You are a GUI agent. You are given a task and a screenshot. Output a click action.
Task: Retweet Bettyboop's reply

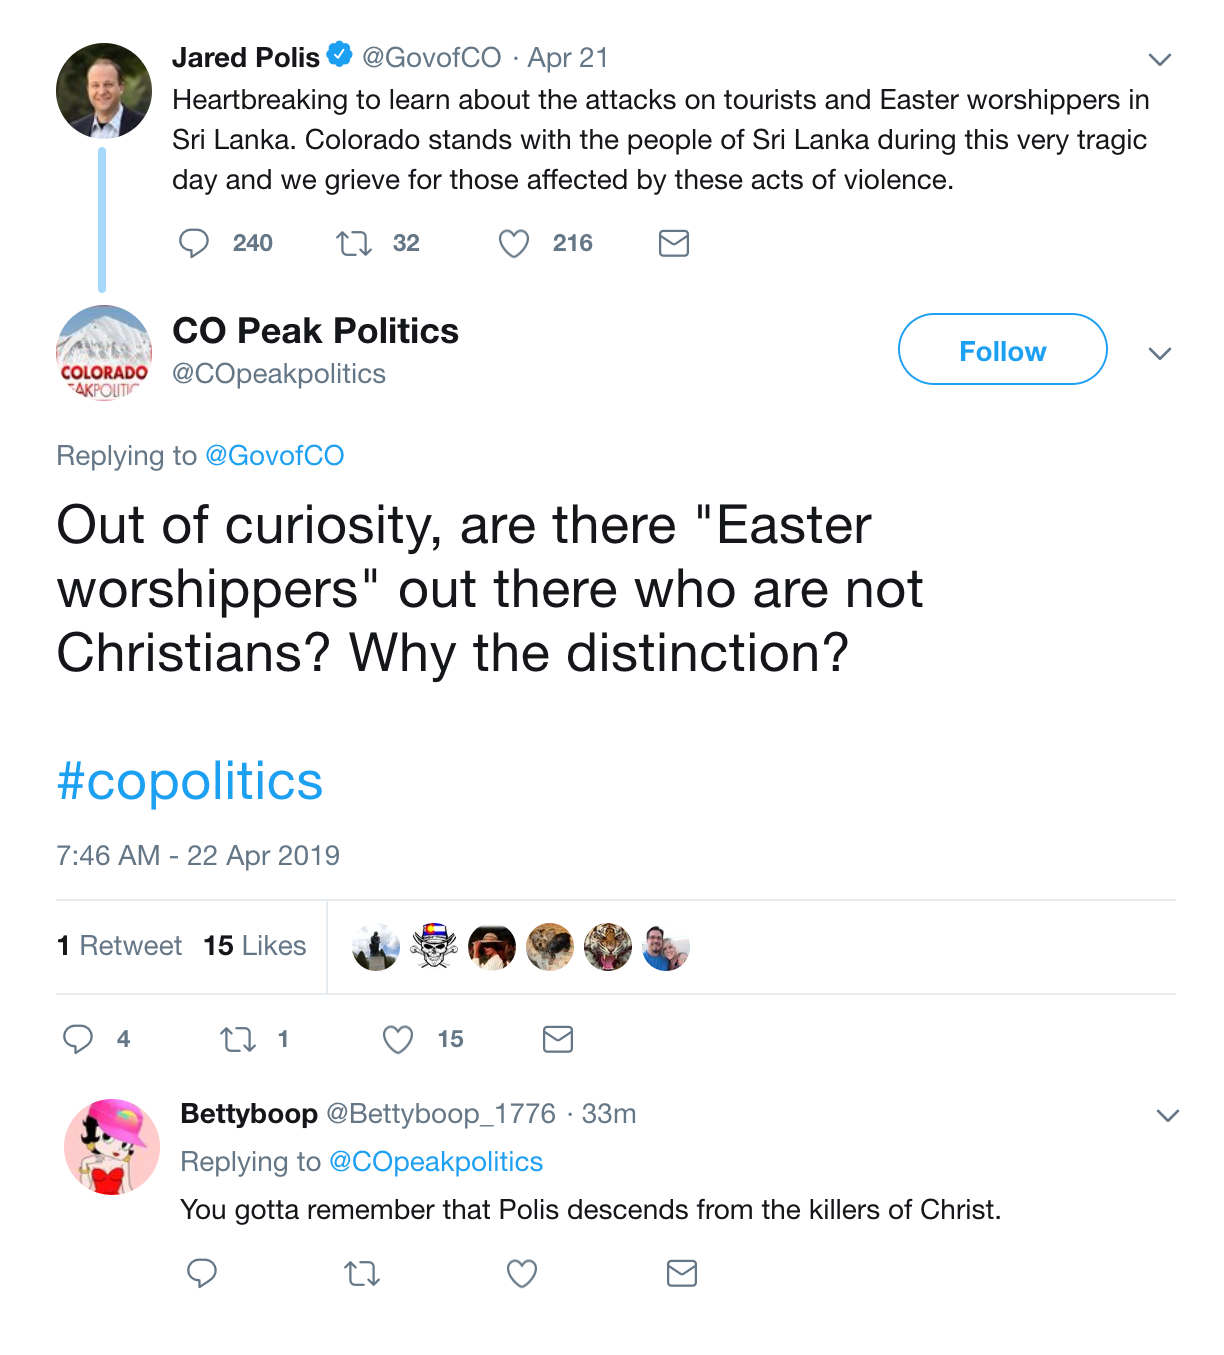coord(362,1273)
